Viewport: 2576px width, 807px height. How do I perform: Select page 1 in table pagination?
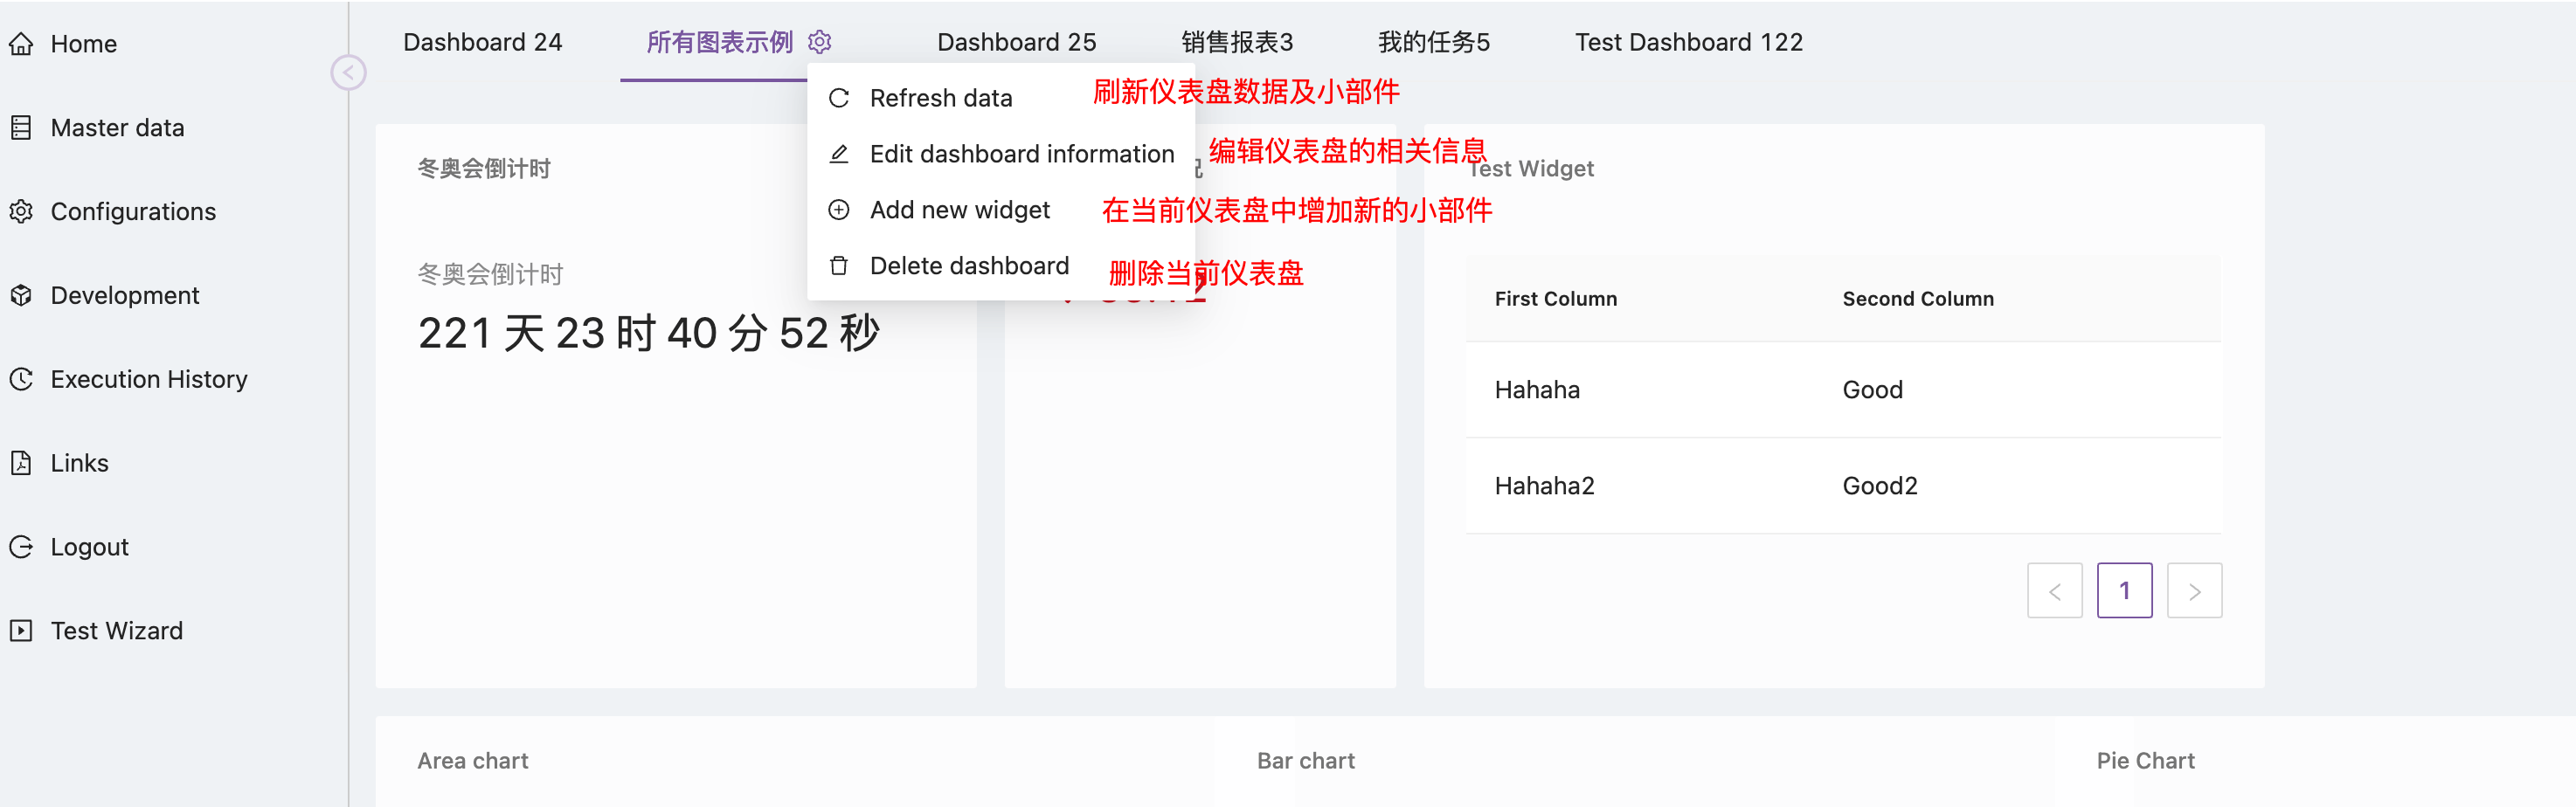tap(2124, 591)
